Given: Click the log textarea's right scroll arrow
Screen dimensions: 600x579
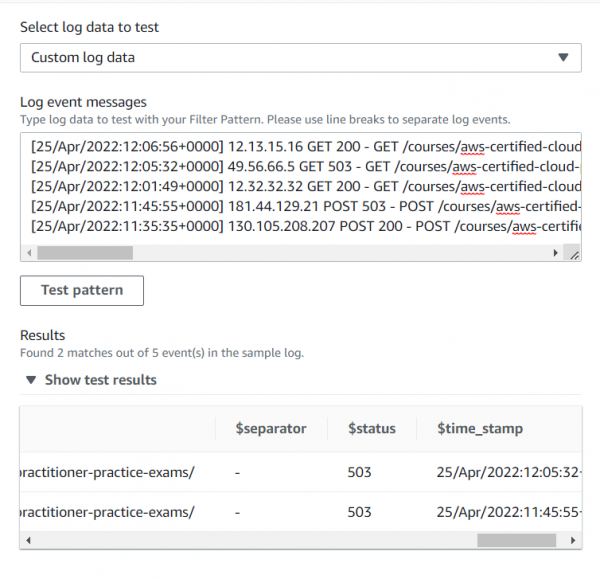Looking at the screenshot, I should 556,254.
